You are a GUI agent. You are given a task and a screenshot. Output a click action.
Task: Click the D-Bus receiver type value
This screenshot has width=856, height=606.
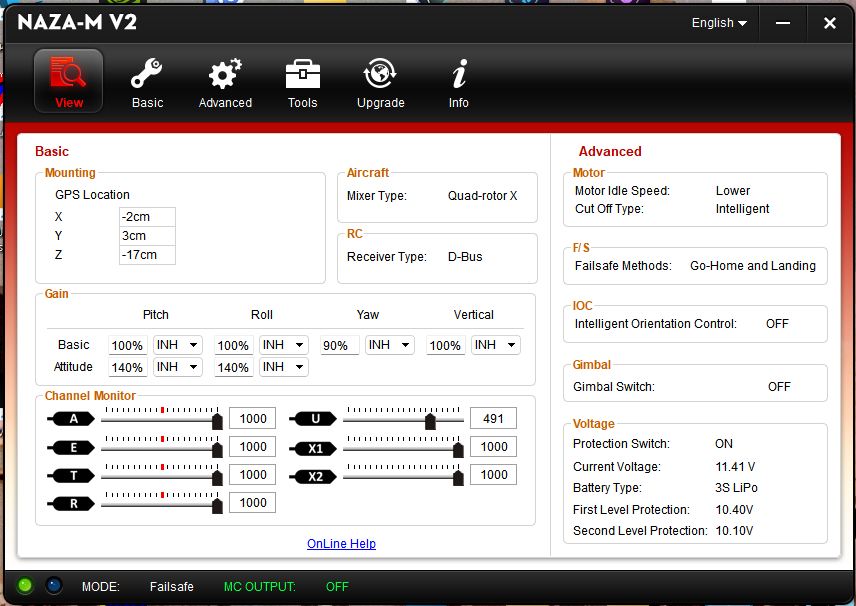click(x=465, y=257)
